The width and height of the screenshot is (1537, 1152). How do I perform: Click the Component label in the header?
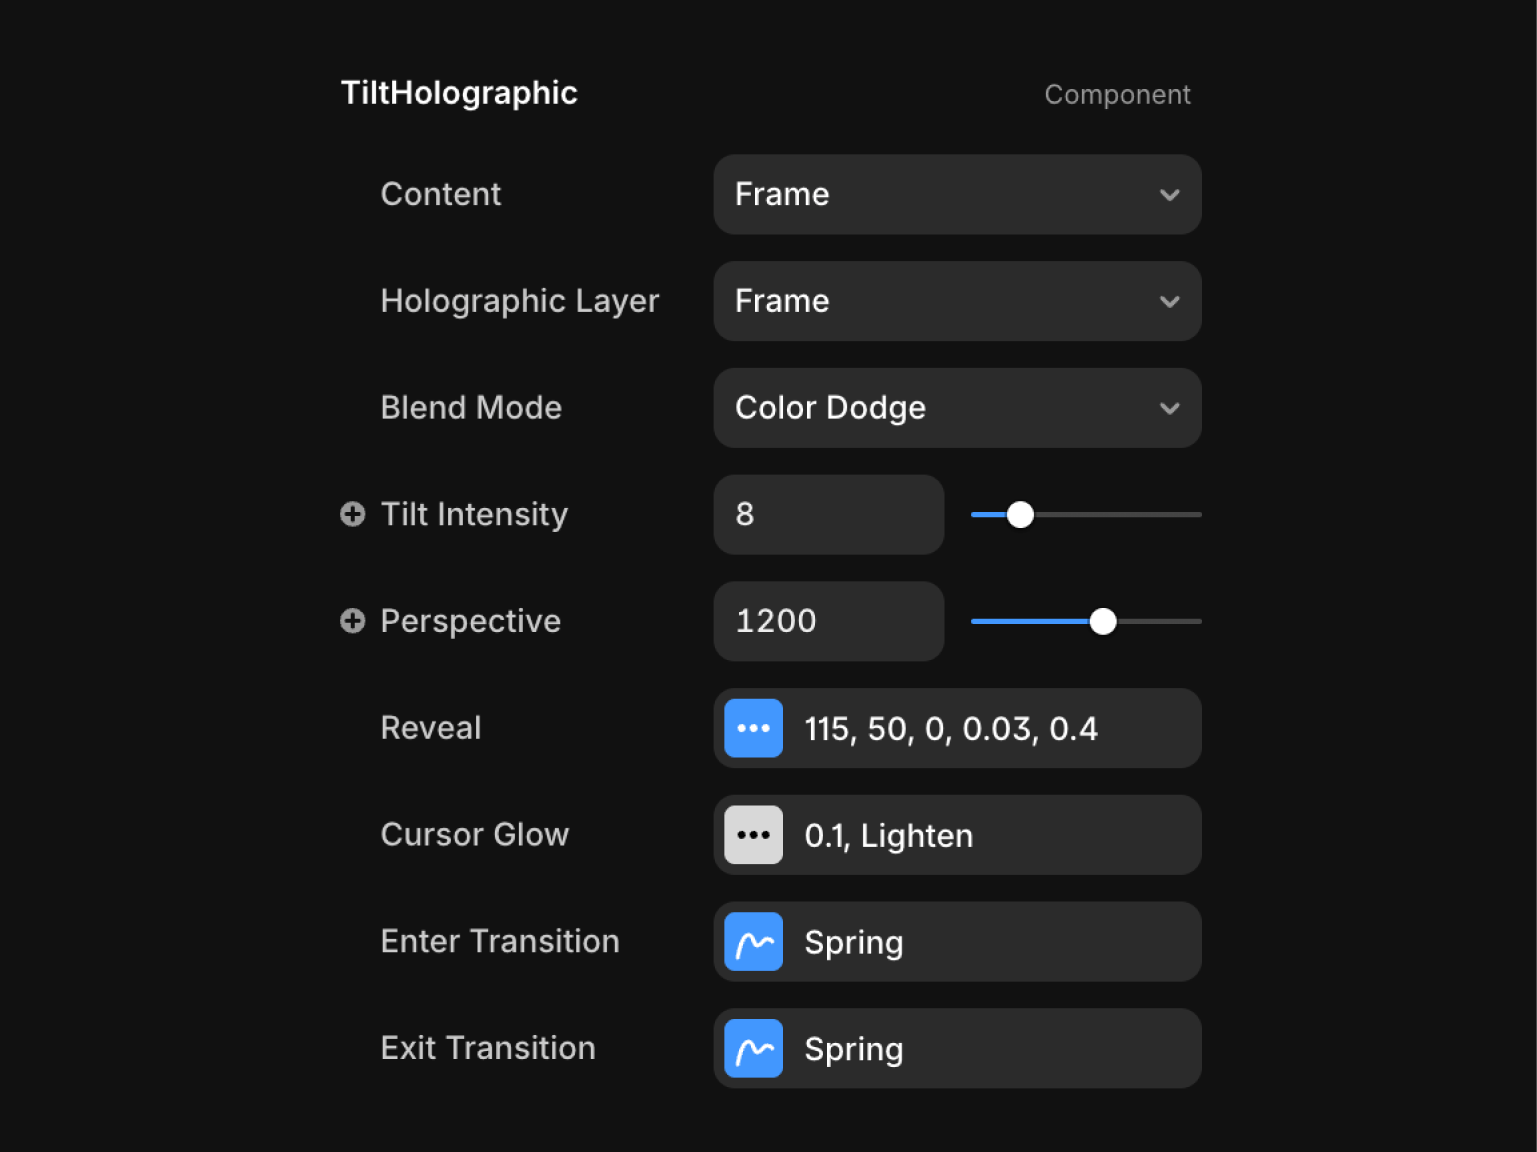coord(1117,95)
